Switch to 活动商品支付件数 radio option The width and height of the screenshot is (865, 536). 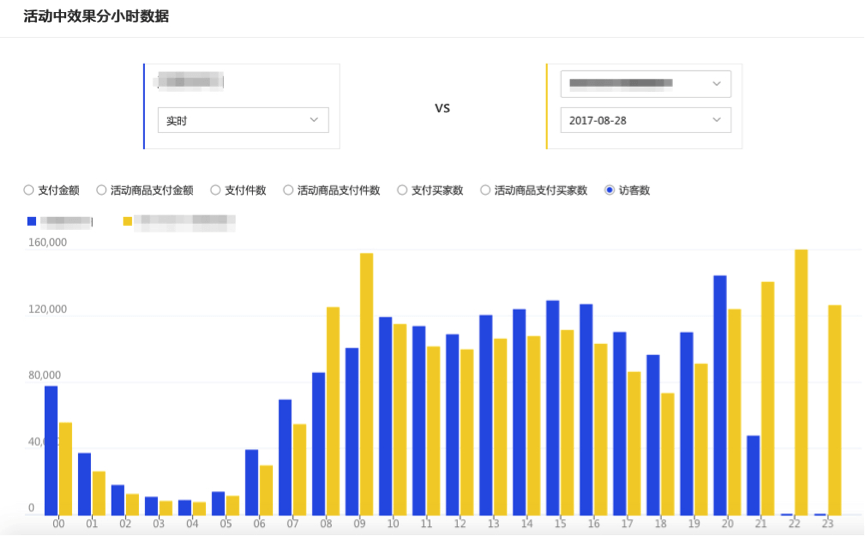[288, 190]
